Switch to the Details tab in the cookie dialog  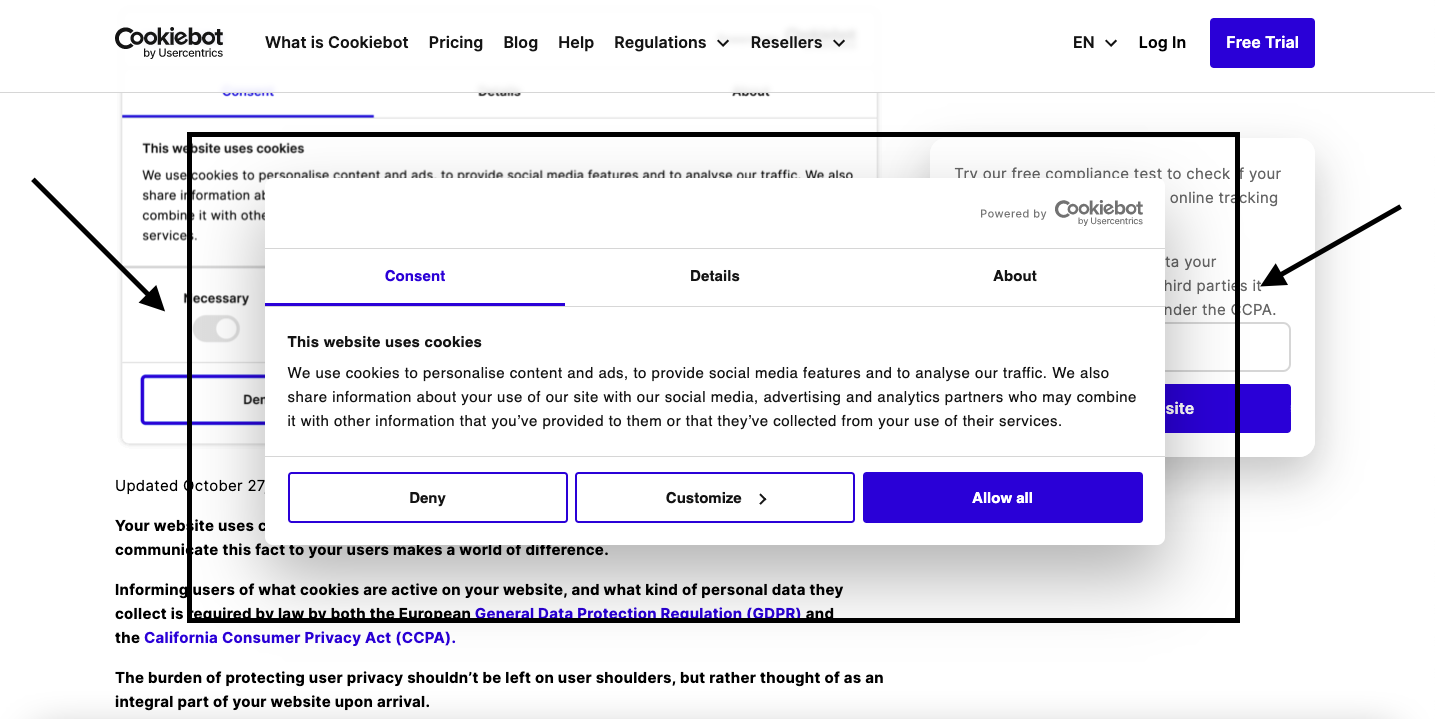click(x=715, y=276)
